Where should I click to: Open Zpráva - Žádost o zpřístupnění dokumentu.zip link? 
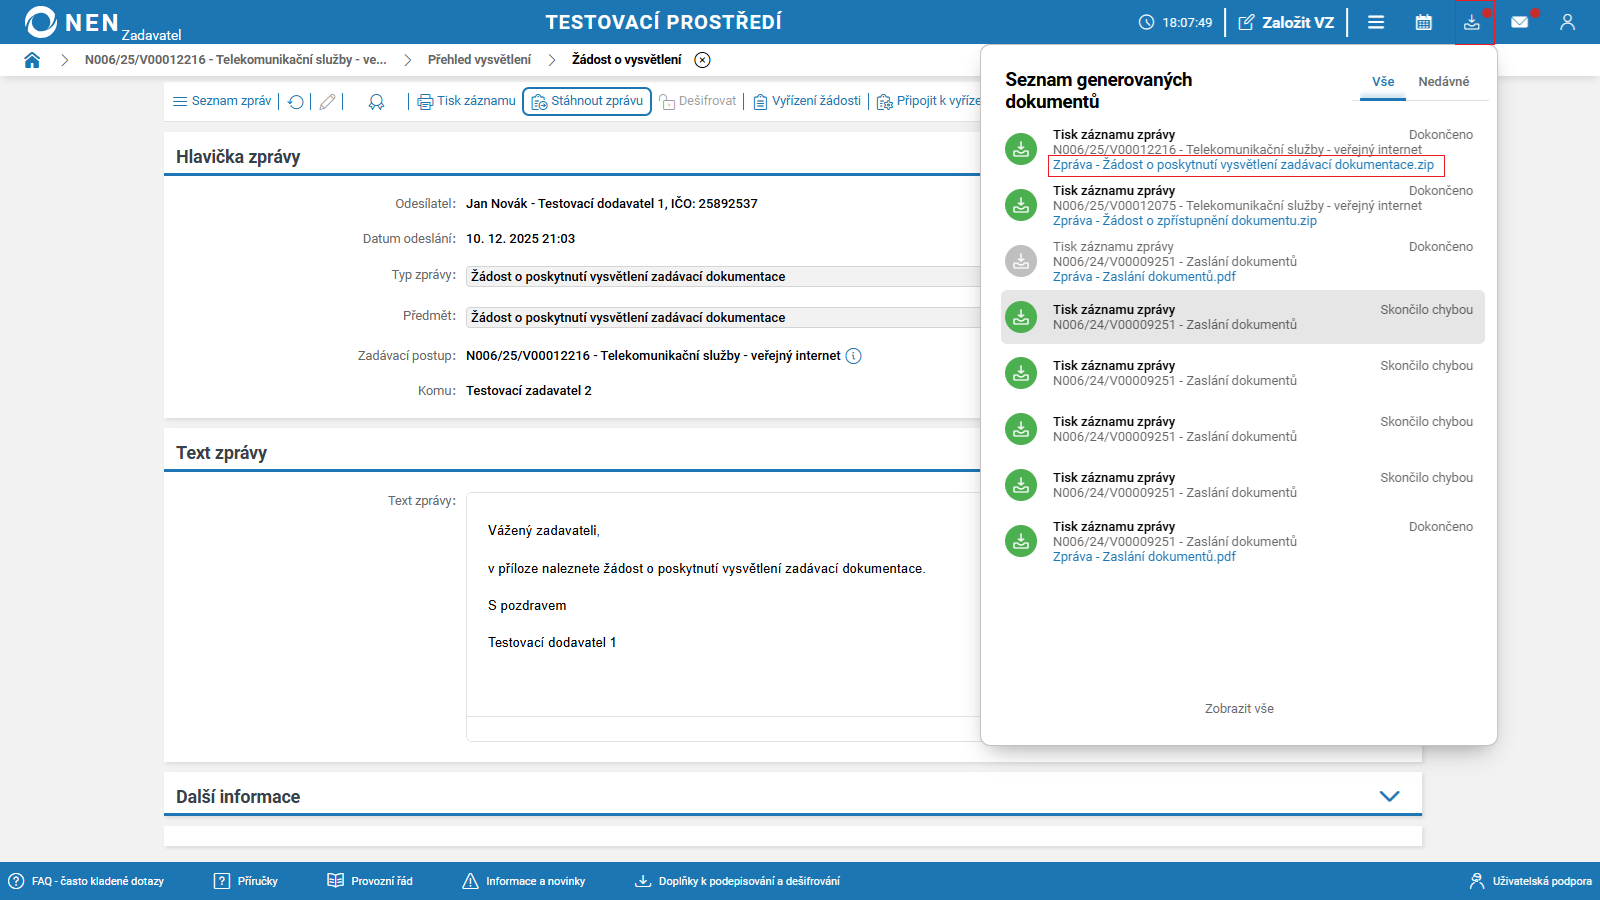click(x=1184, y=221)
